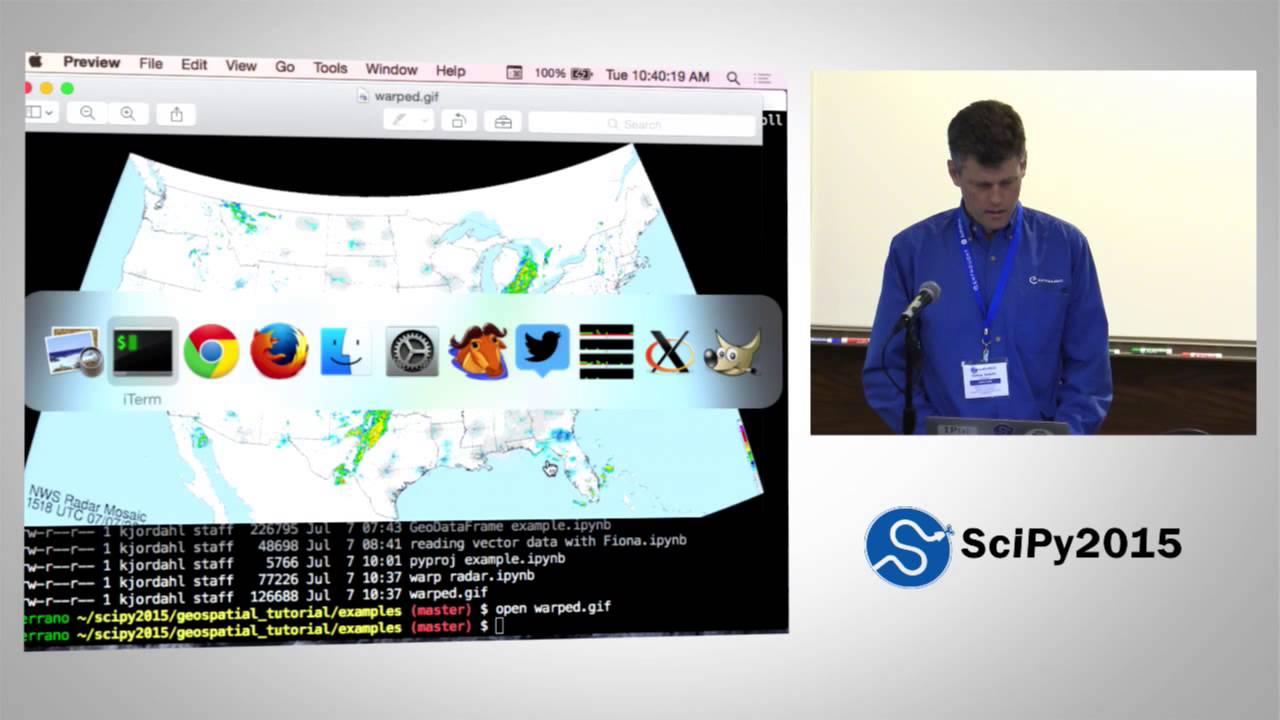Open the Tools menu
This screenshot has height=720, width=1280.
[x=330, y=69]
